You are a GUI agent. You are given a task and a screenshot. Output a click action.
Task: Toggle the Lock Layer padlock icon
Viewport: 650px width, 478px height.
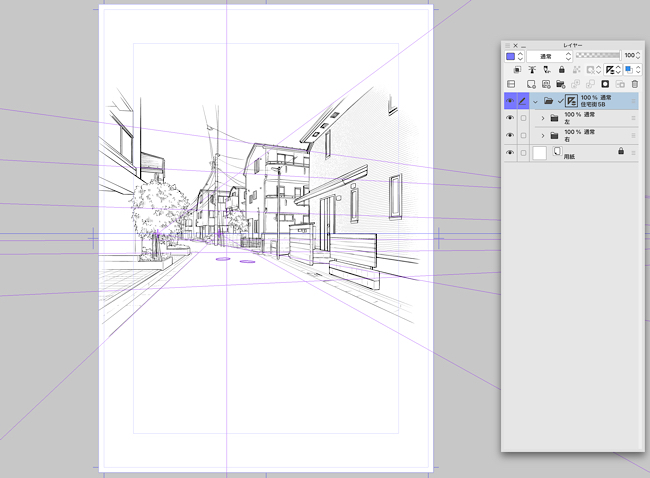click(562, 70)
